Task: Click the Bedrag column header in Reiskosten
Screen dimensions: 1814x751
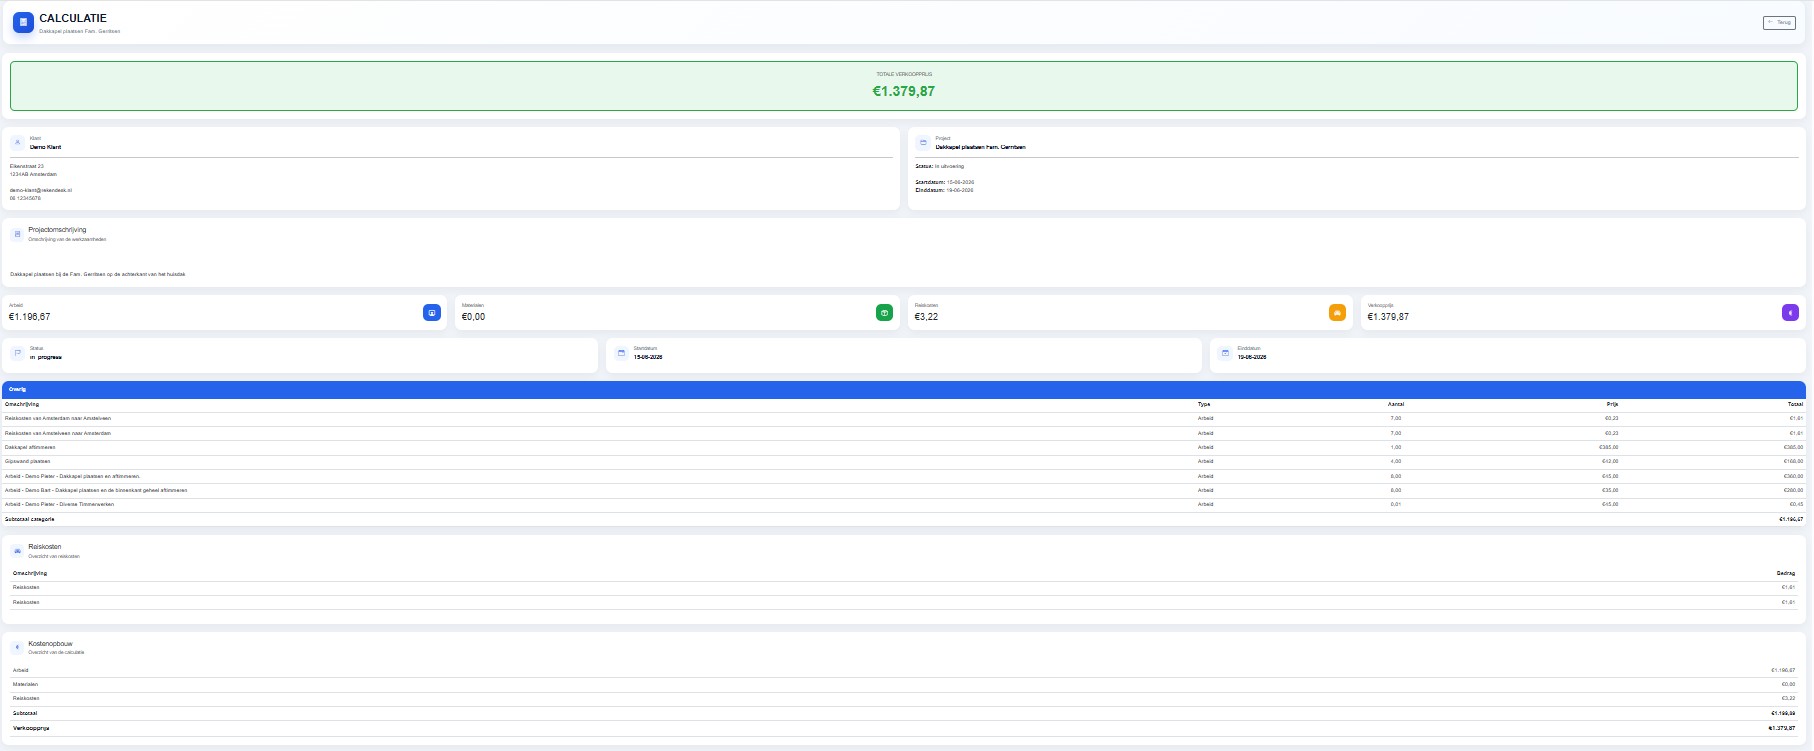Action: [x=1786, y=573]
